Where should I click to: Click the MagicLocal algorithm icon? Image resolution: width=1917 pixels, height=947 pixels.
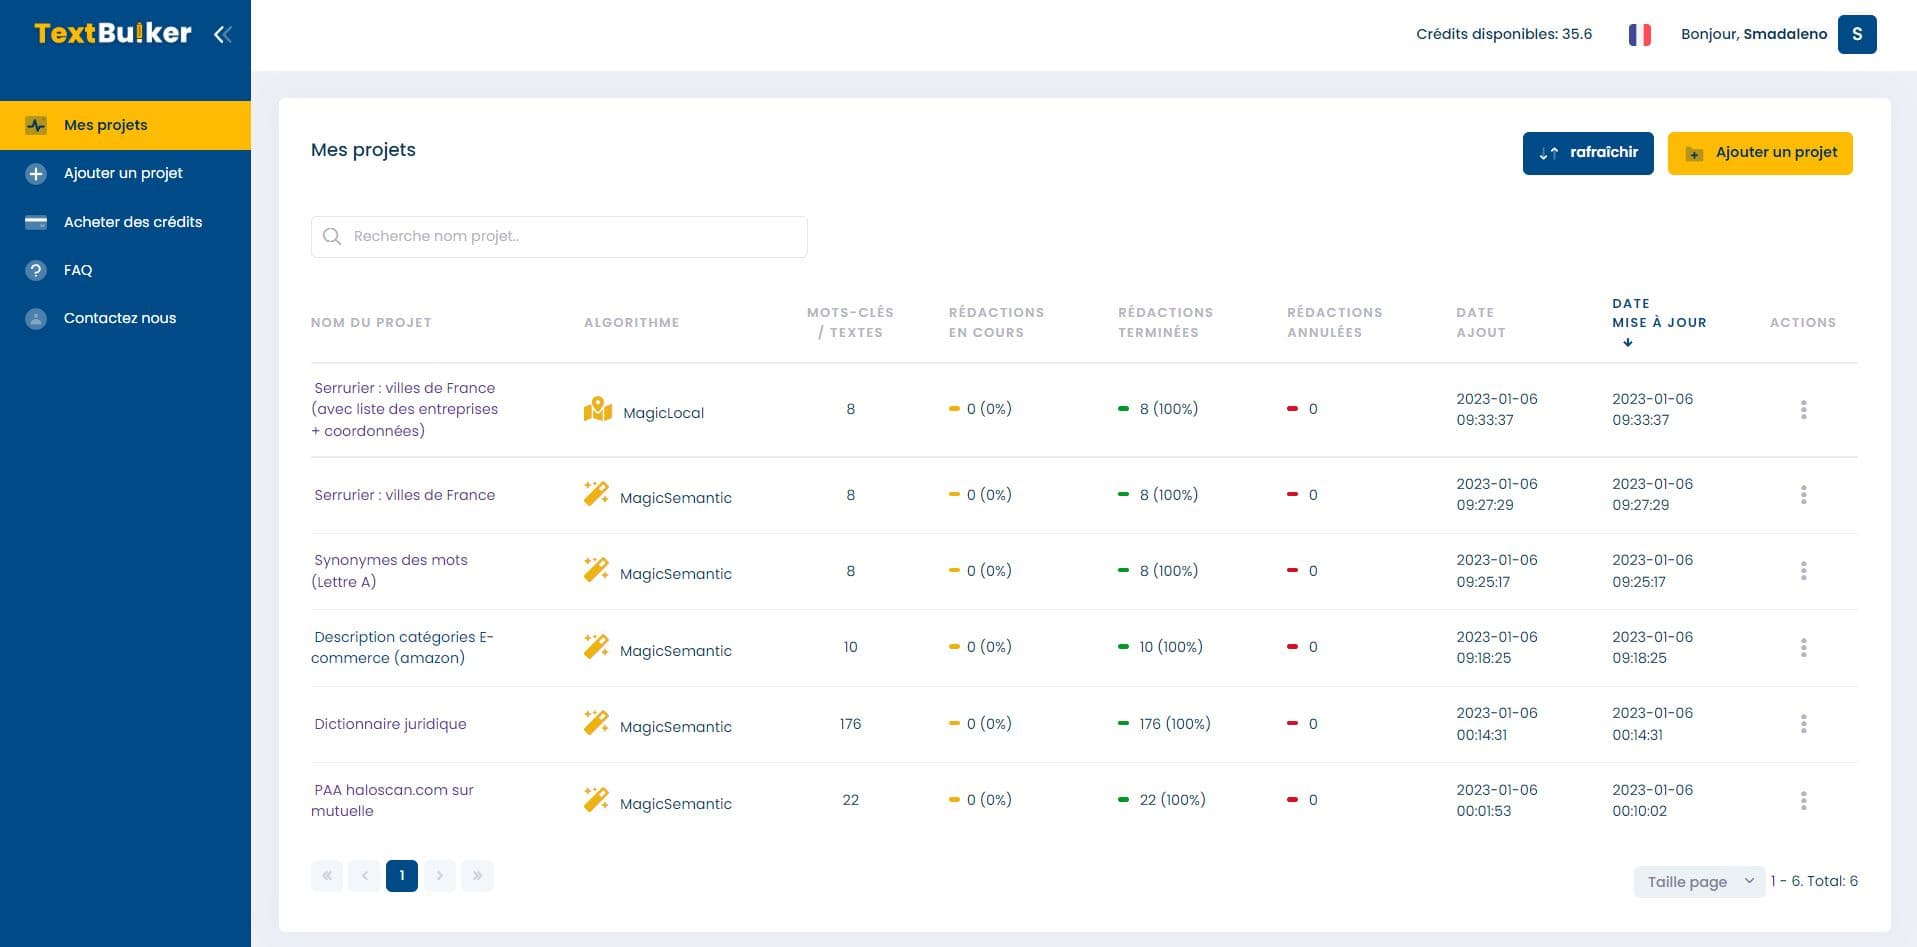click(597, 408)
